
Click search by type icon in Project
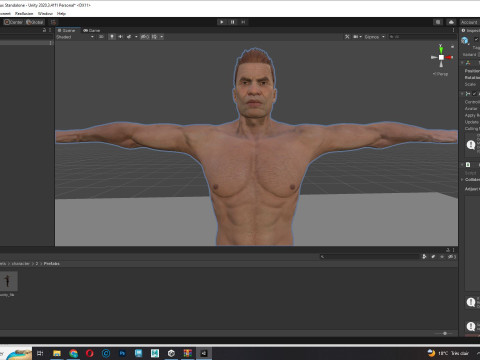point(424,257)
